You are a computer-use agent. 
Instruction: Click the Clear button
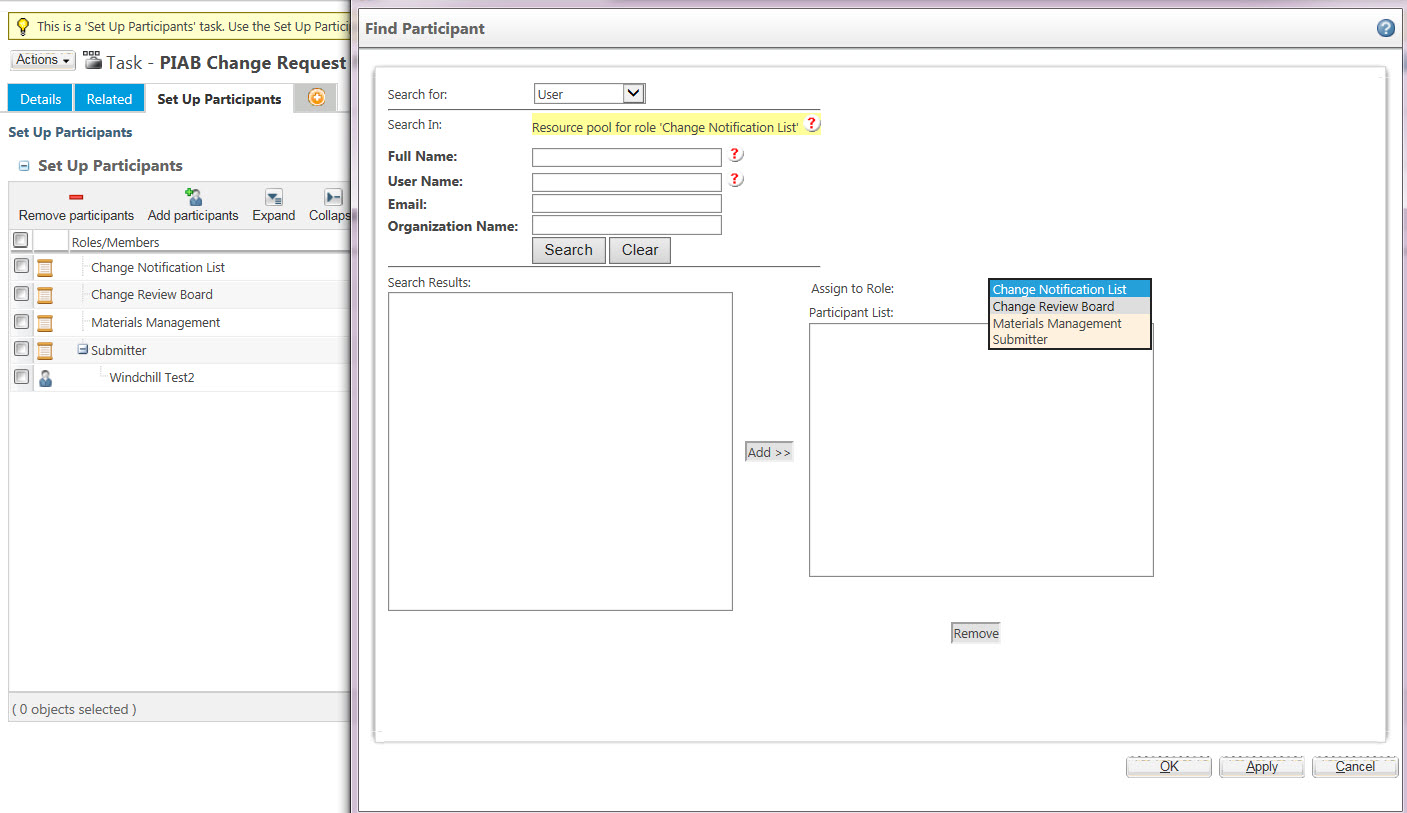(640, 250)
